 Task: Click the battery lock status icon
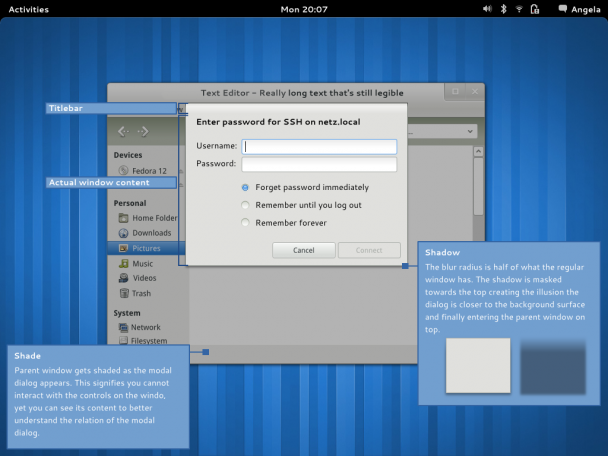[535, 9]
